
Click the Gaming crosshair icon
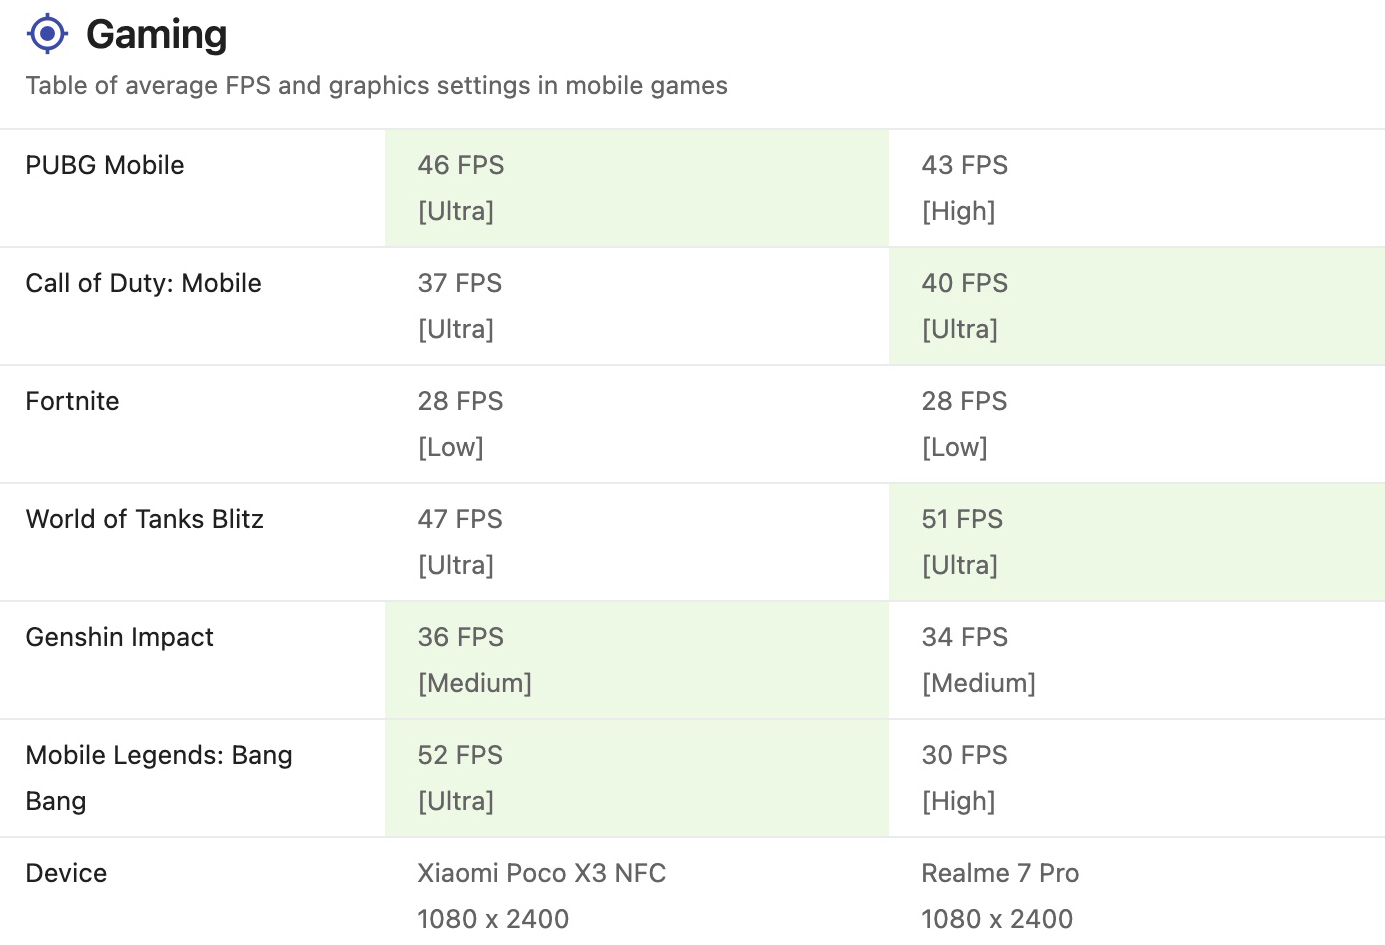(x=47, y=34)
